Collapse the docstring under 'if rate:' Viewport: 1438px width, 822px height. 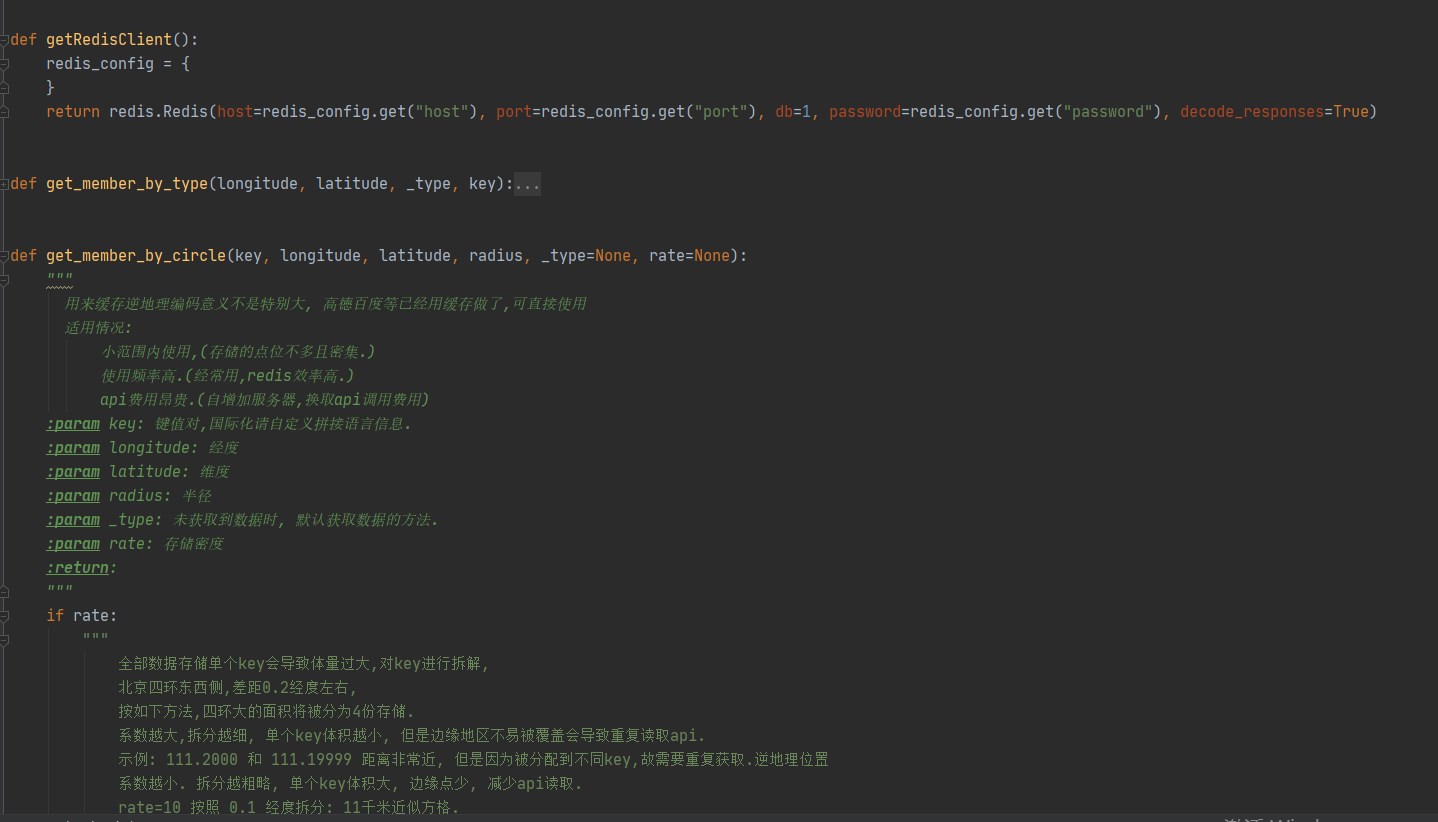click(x=5, y=640)
